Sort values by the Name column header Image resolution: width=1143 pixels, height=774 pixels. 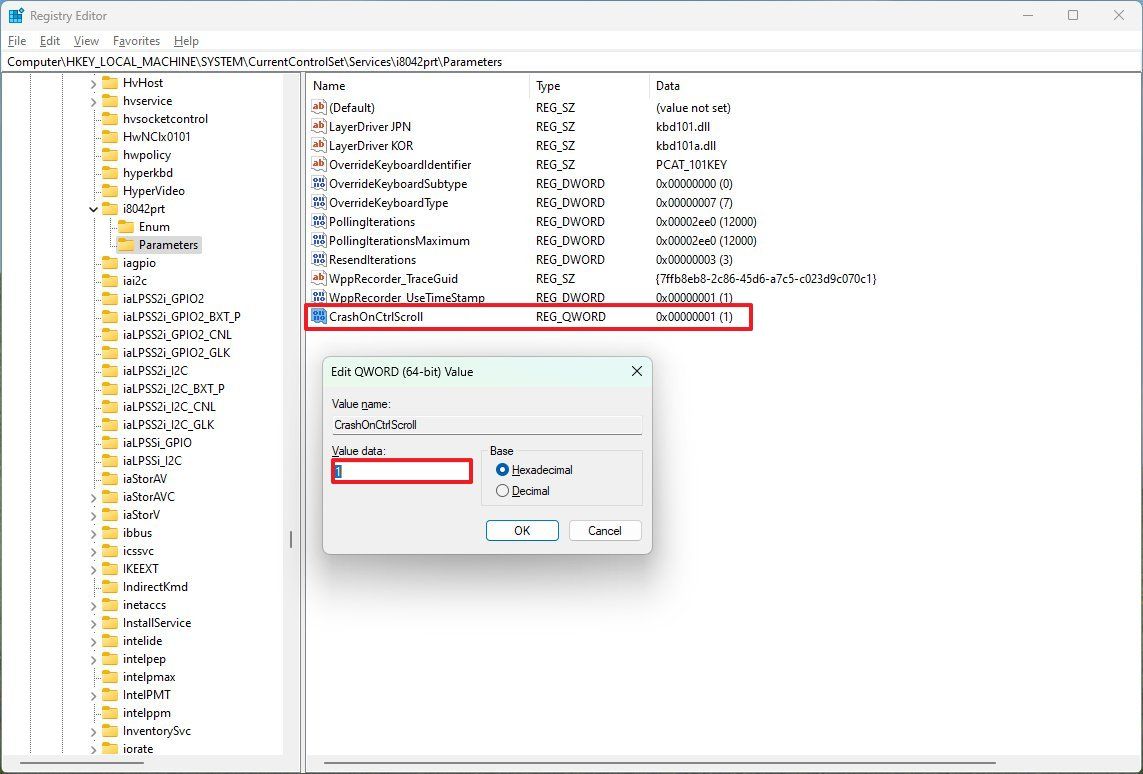(419, 86)
